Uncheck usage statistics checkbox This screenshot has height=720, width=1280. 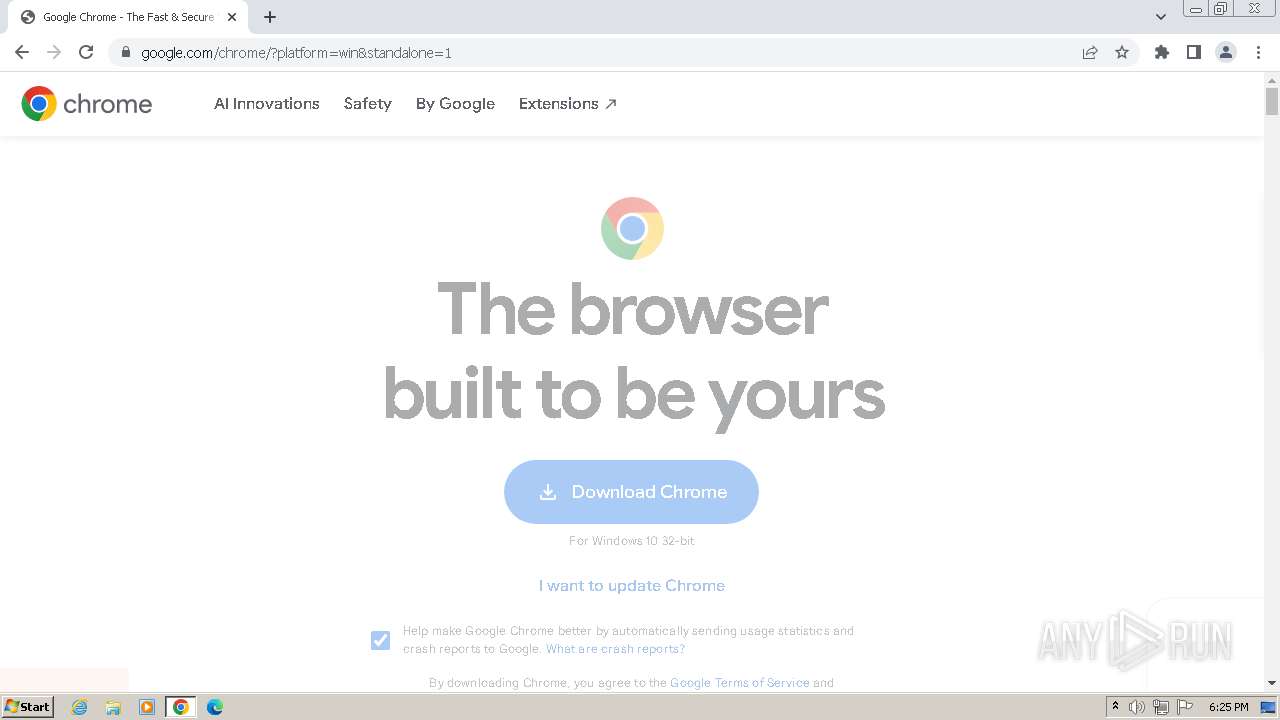point(380,640)
